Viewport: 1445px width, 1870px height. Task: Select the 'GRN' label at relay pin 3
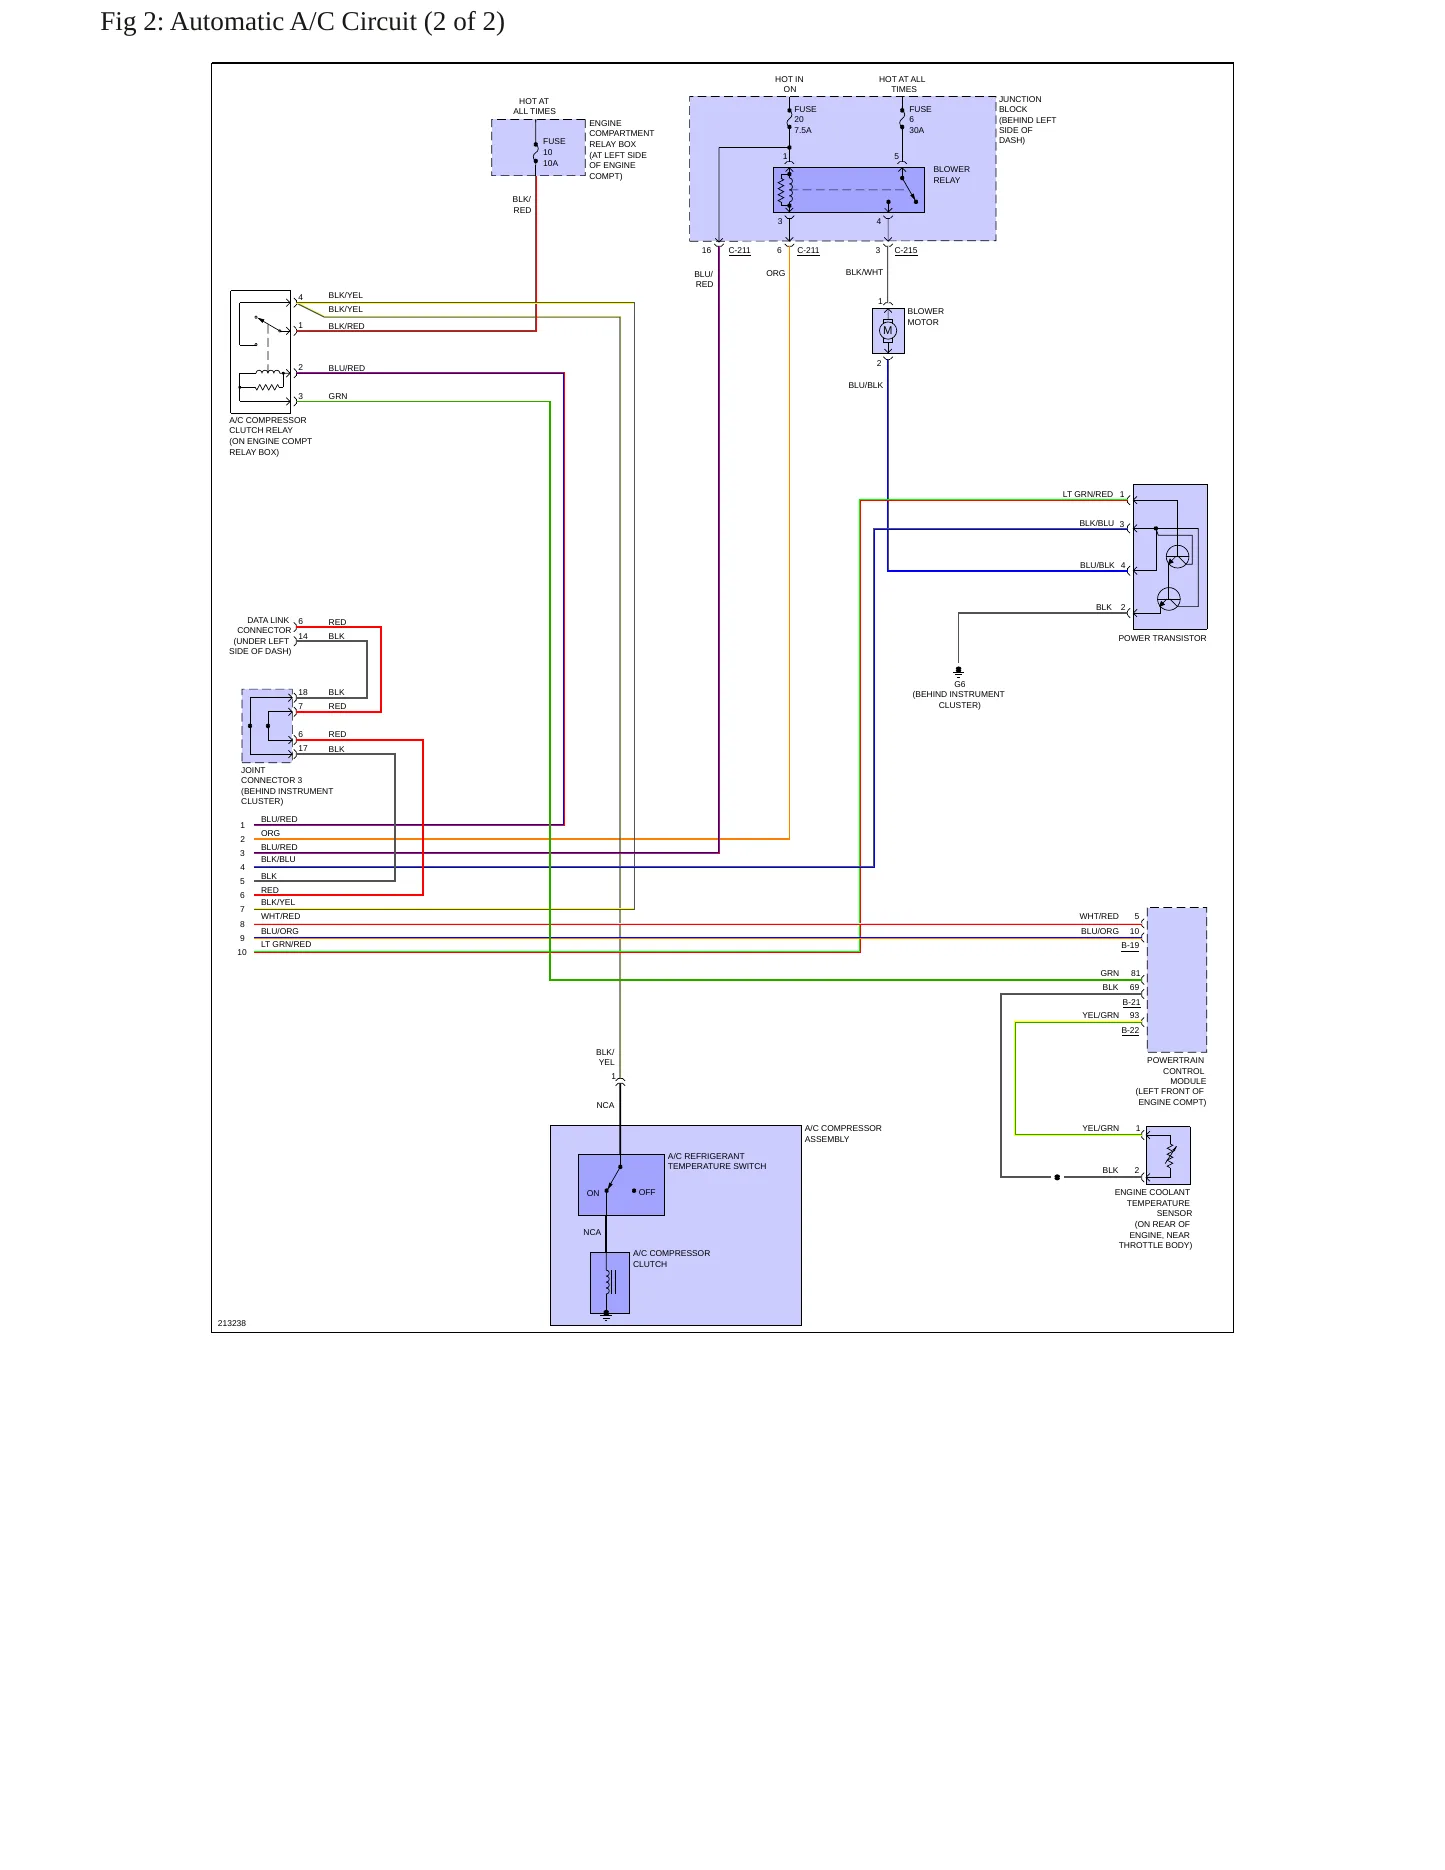[338, 396]
